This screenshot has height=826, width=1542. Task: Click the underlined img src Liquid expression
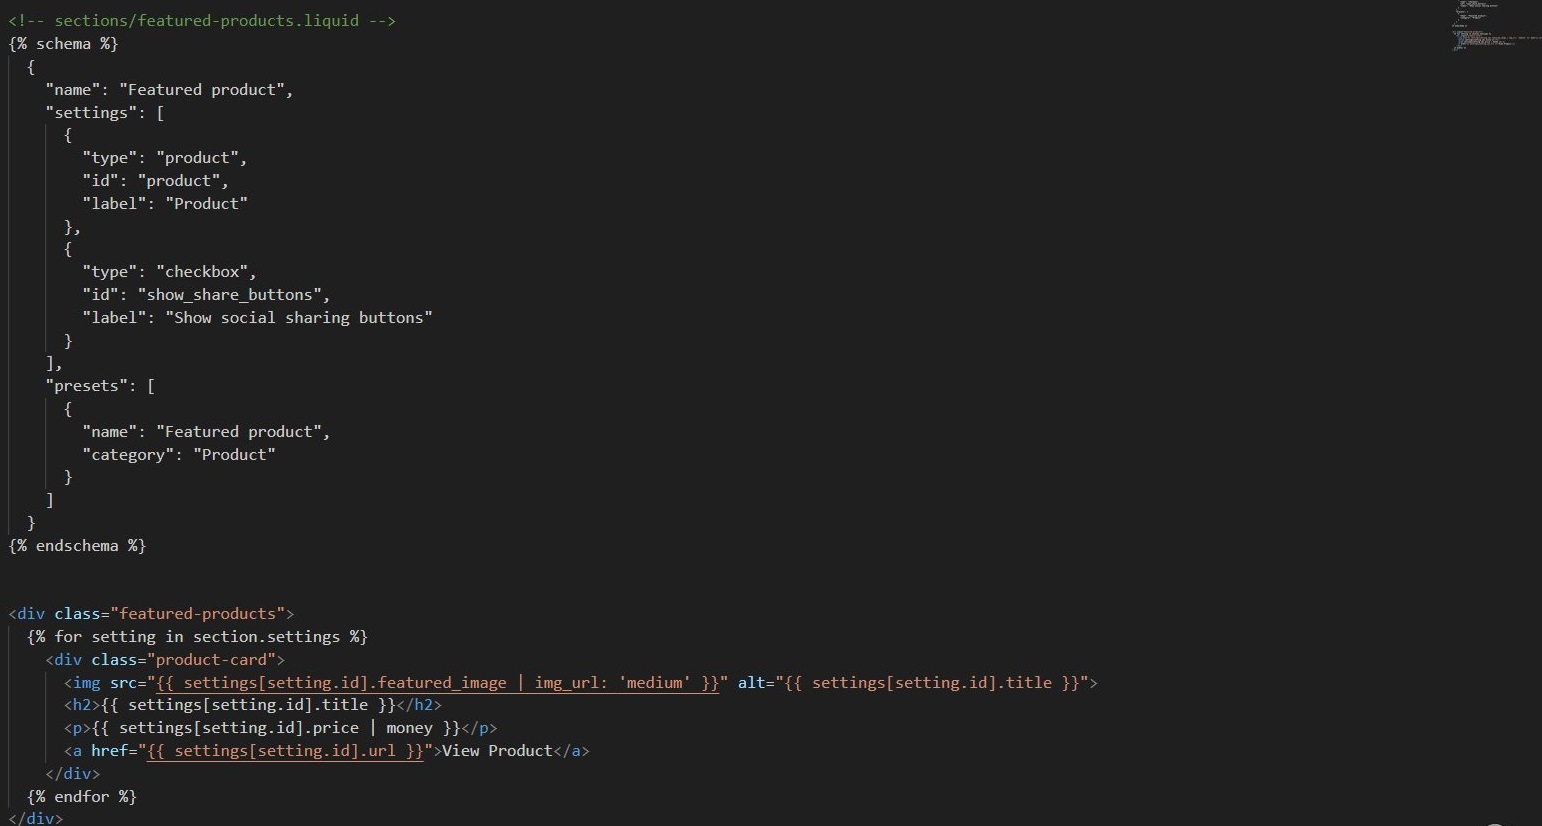pyautogui.click(x=438, y=683)
